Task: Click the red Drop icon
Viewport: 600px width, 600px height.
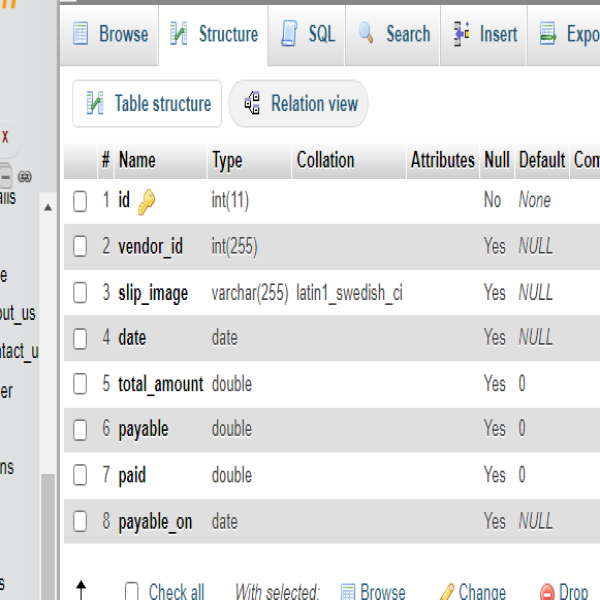Action: coord(547,592)
